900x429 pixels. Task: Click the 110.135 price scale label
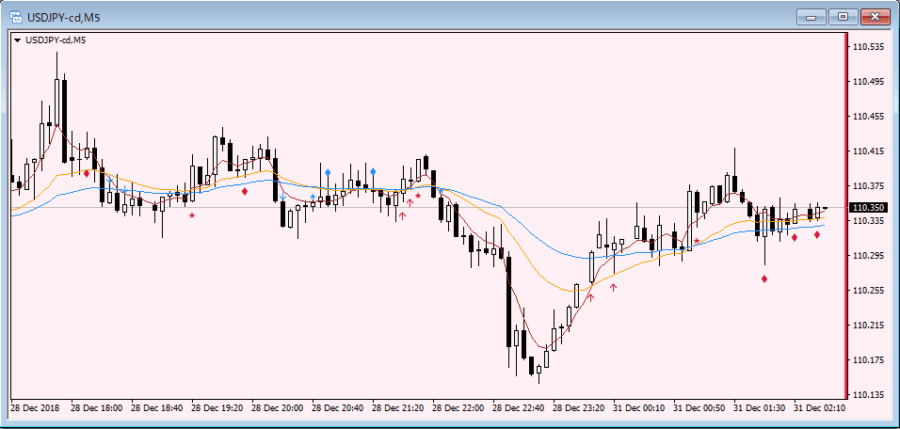(868, 395)
